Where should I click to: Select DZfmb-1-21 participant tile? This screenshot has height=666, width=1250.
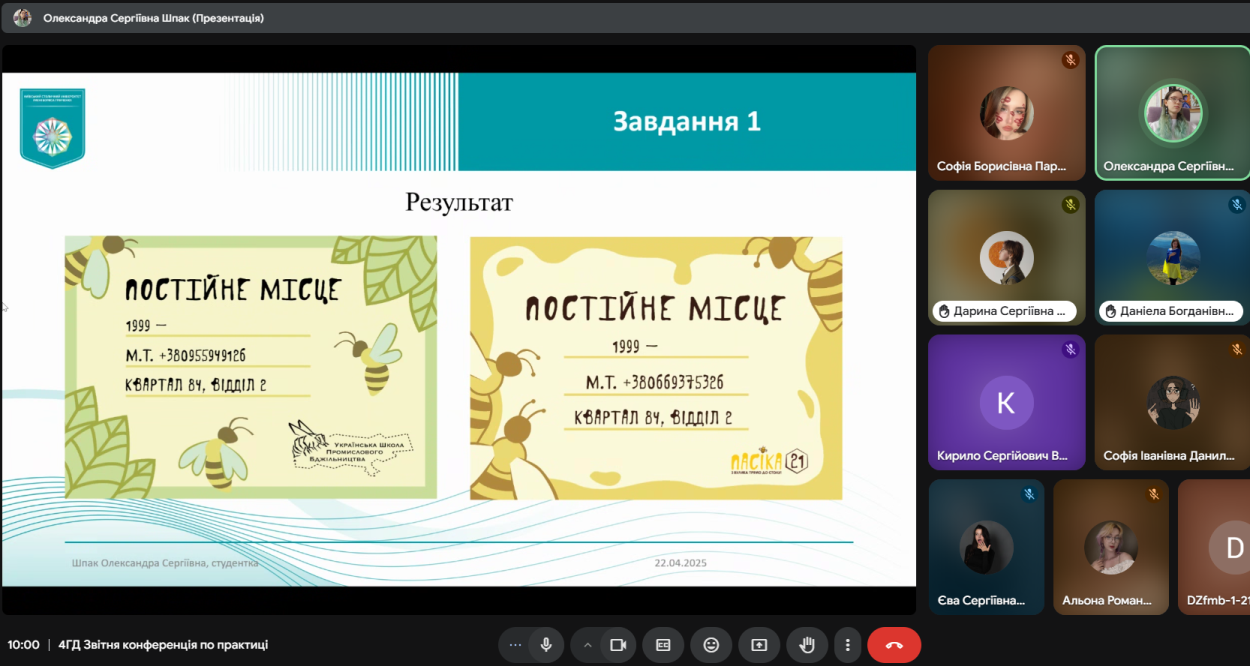(1214, 546)
